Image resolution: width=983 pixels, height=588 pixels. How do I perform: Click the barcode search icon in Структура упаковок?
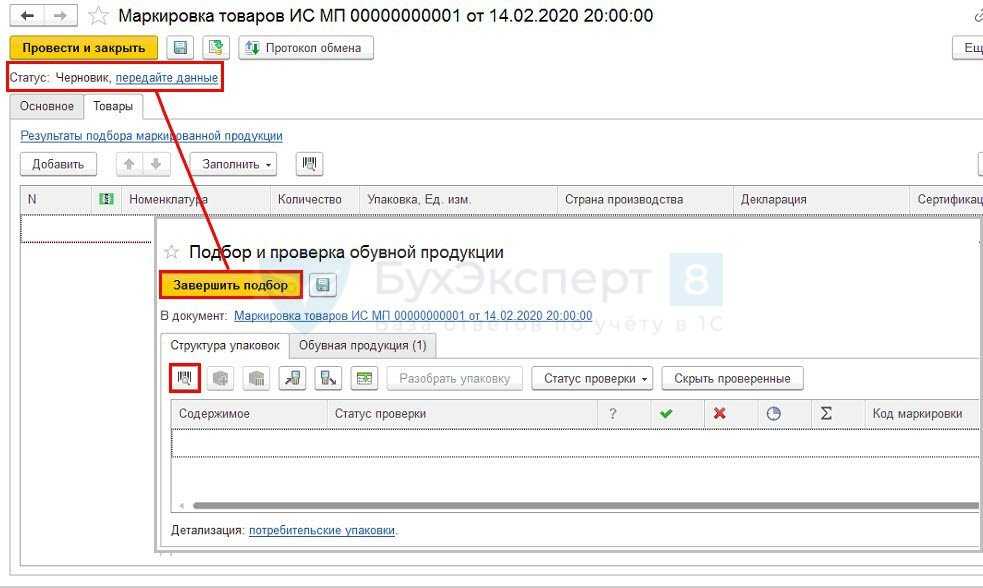[x=185, y=378]
